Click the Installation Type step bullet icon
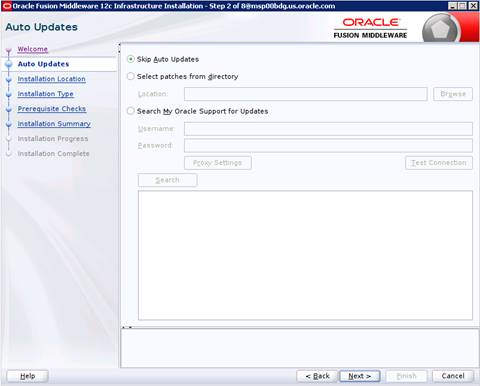 tap(9, 95)
